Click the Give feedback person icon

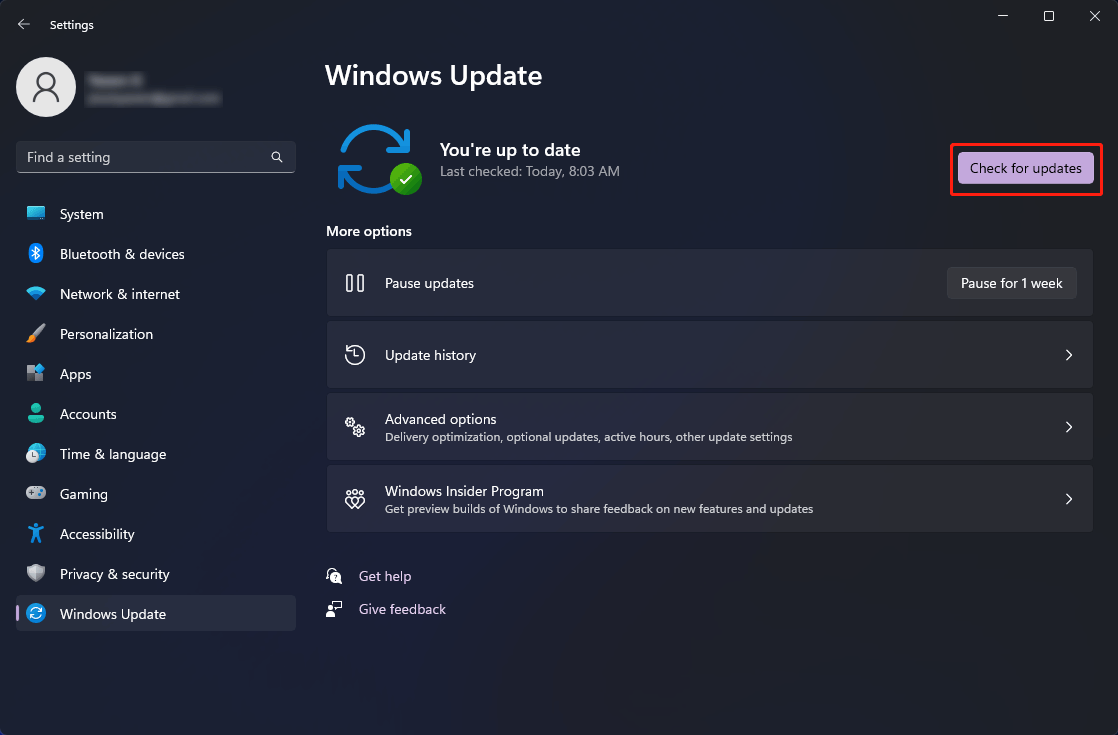click(334, 609)
